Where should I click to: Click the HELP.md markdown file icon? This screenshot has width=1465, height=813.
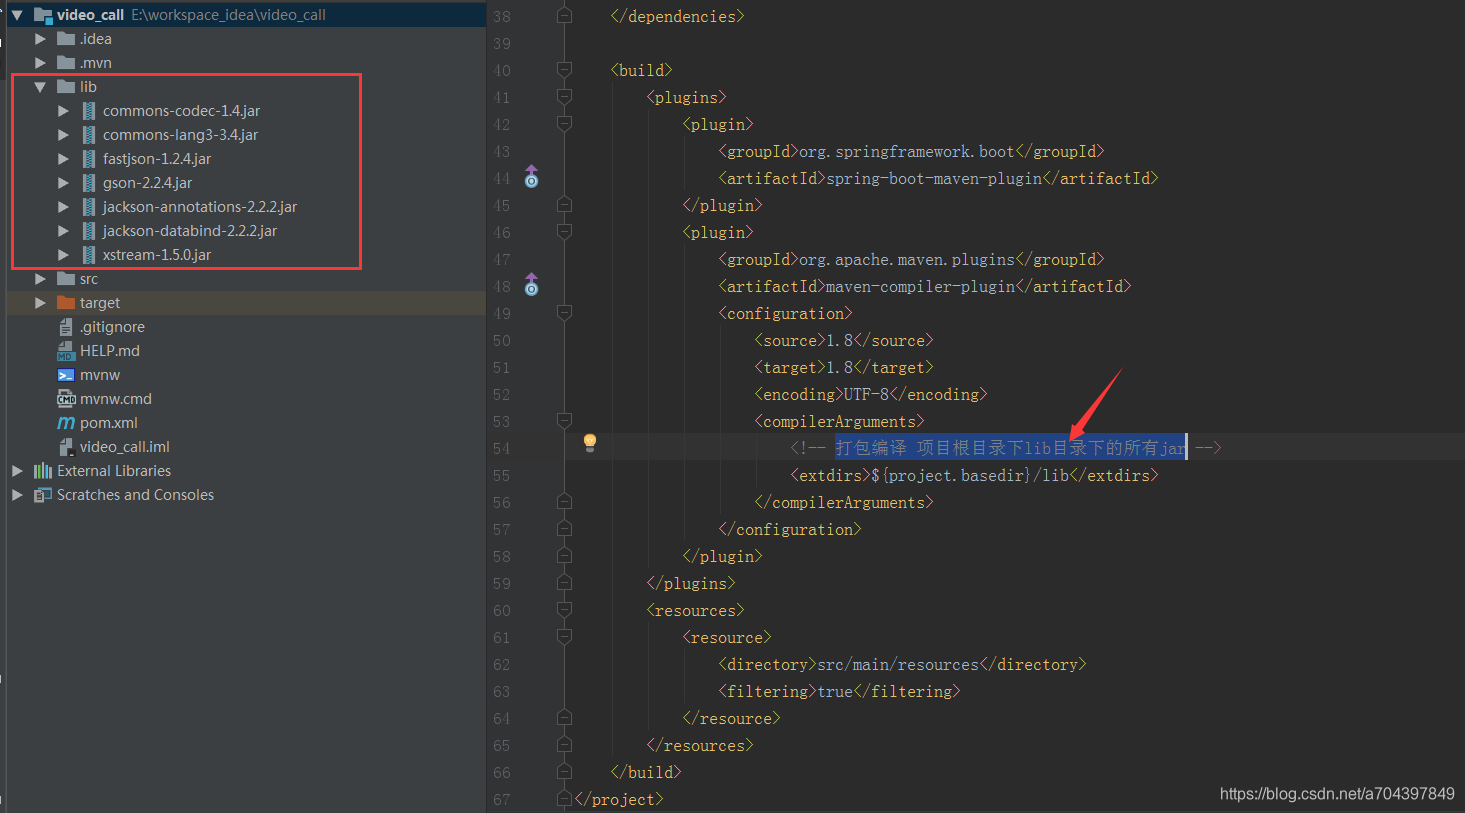point(66,351)
